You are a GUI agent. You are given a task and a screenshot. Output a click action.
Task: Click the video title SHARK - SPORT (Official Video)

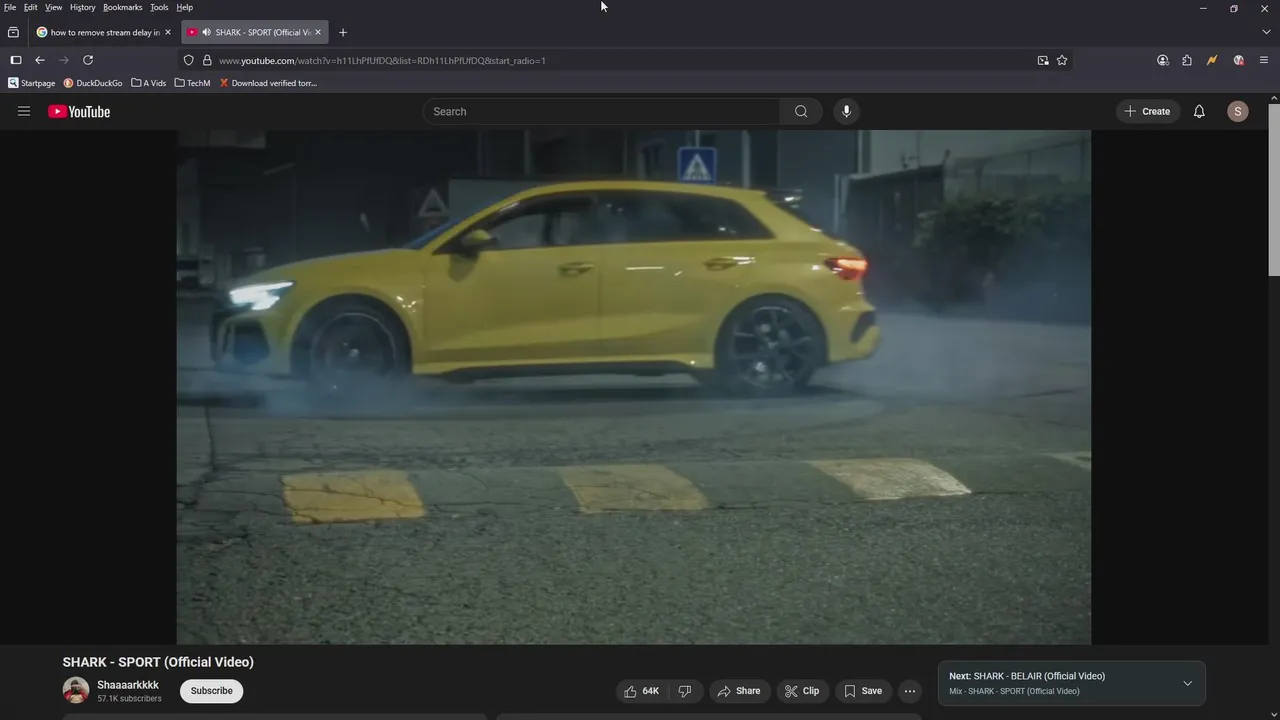click(158, 662)
